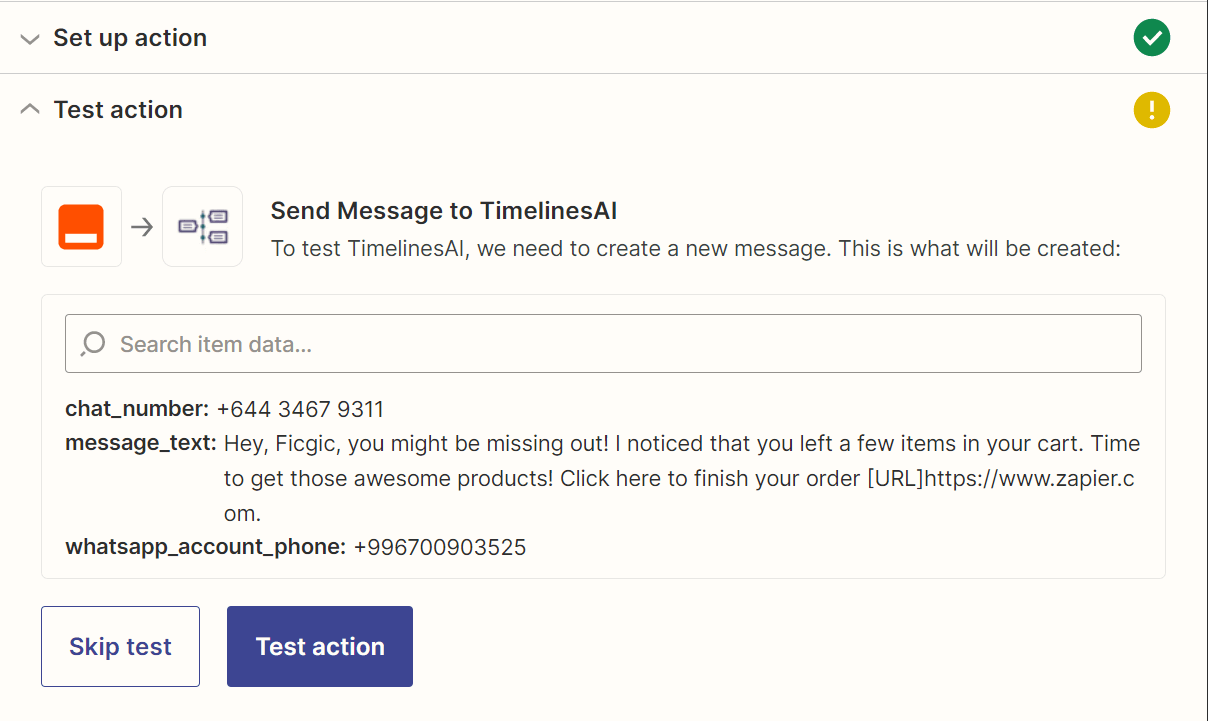Click the Test action section header title
This screenshot has width=1208, height=721.
[x=118, y=110]
